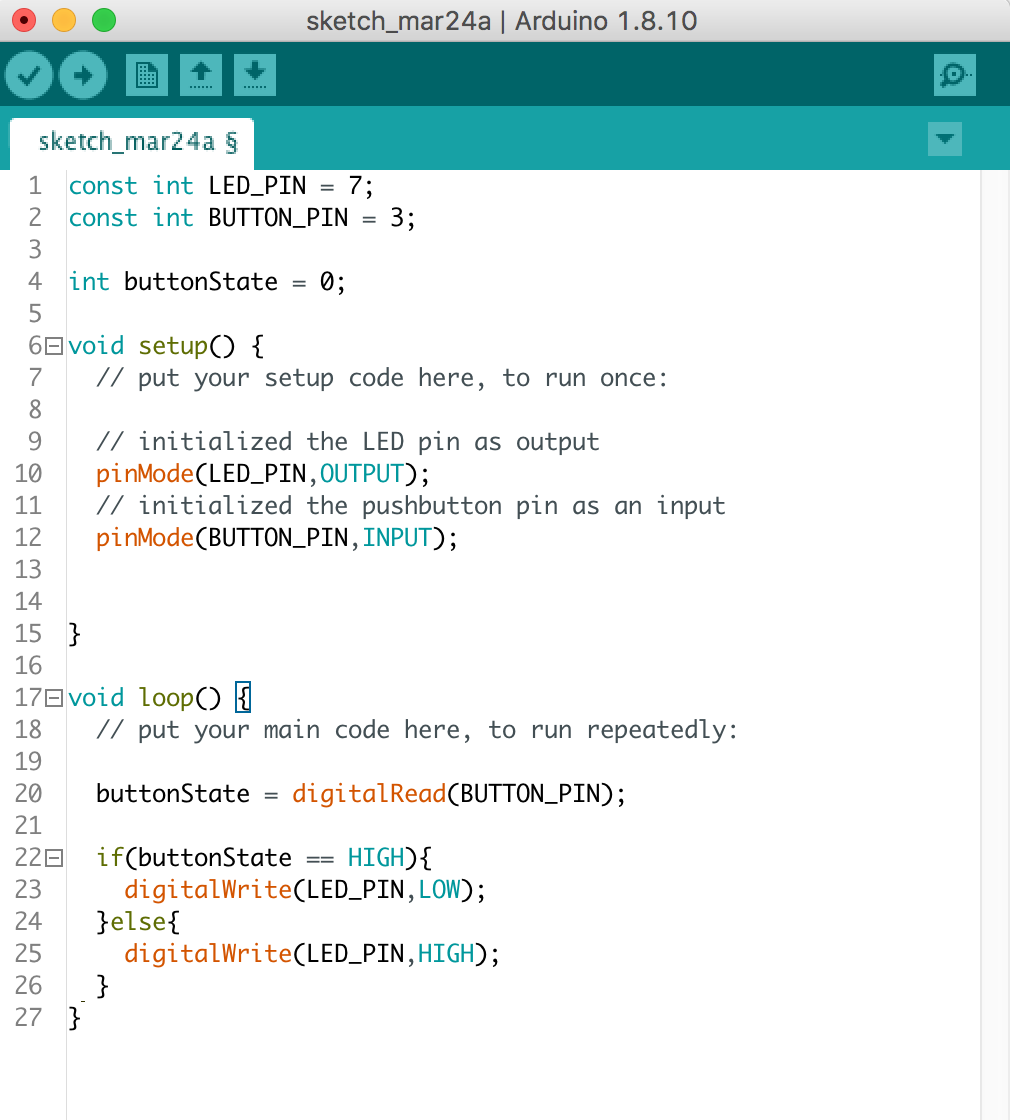Click the window title 'sketch_mar24a | Arduino 1.8.10'
1010x1120 pixels.
click(501, 21)
